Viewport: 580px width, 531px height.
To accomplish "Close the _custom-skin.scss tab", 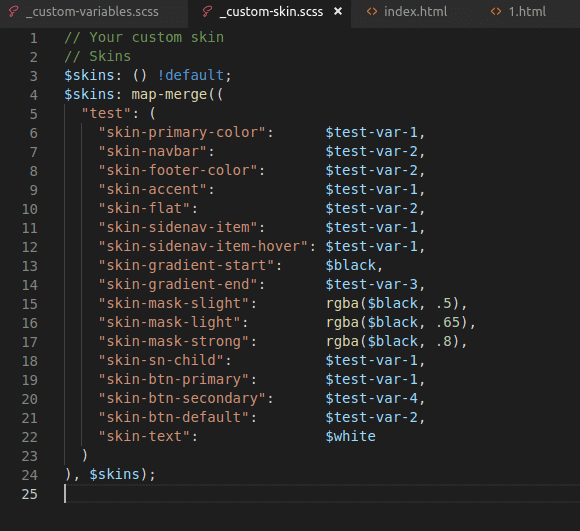I will (x=337, y=11).
